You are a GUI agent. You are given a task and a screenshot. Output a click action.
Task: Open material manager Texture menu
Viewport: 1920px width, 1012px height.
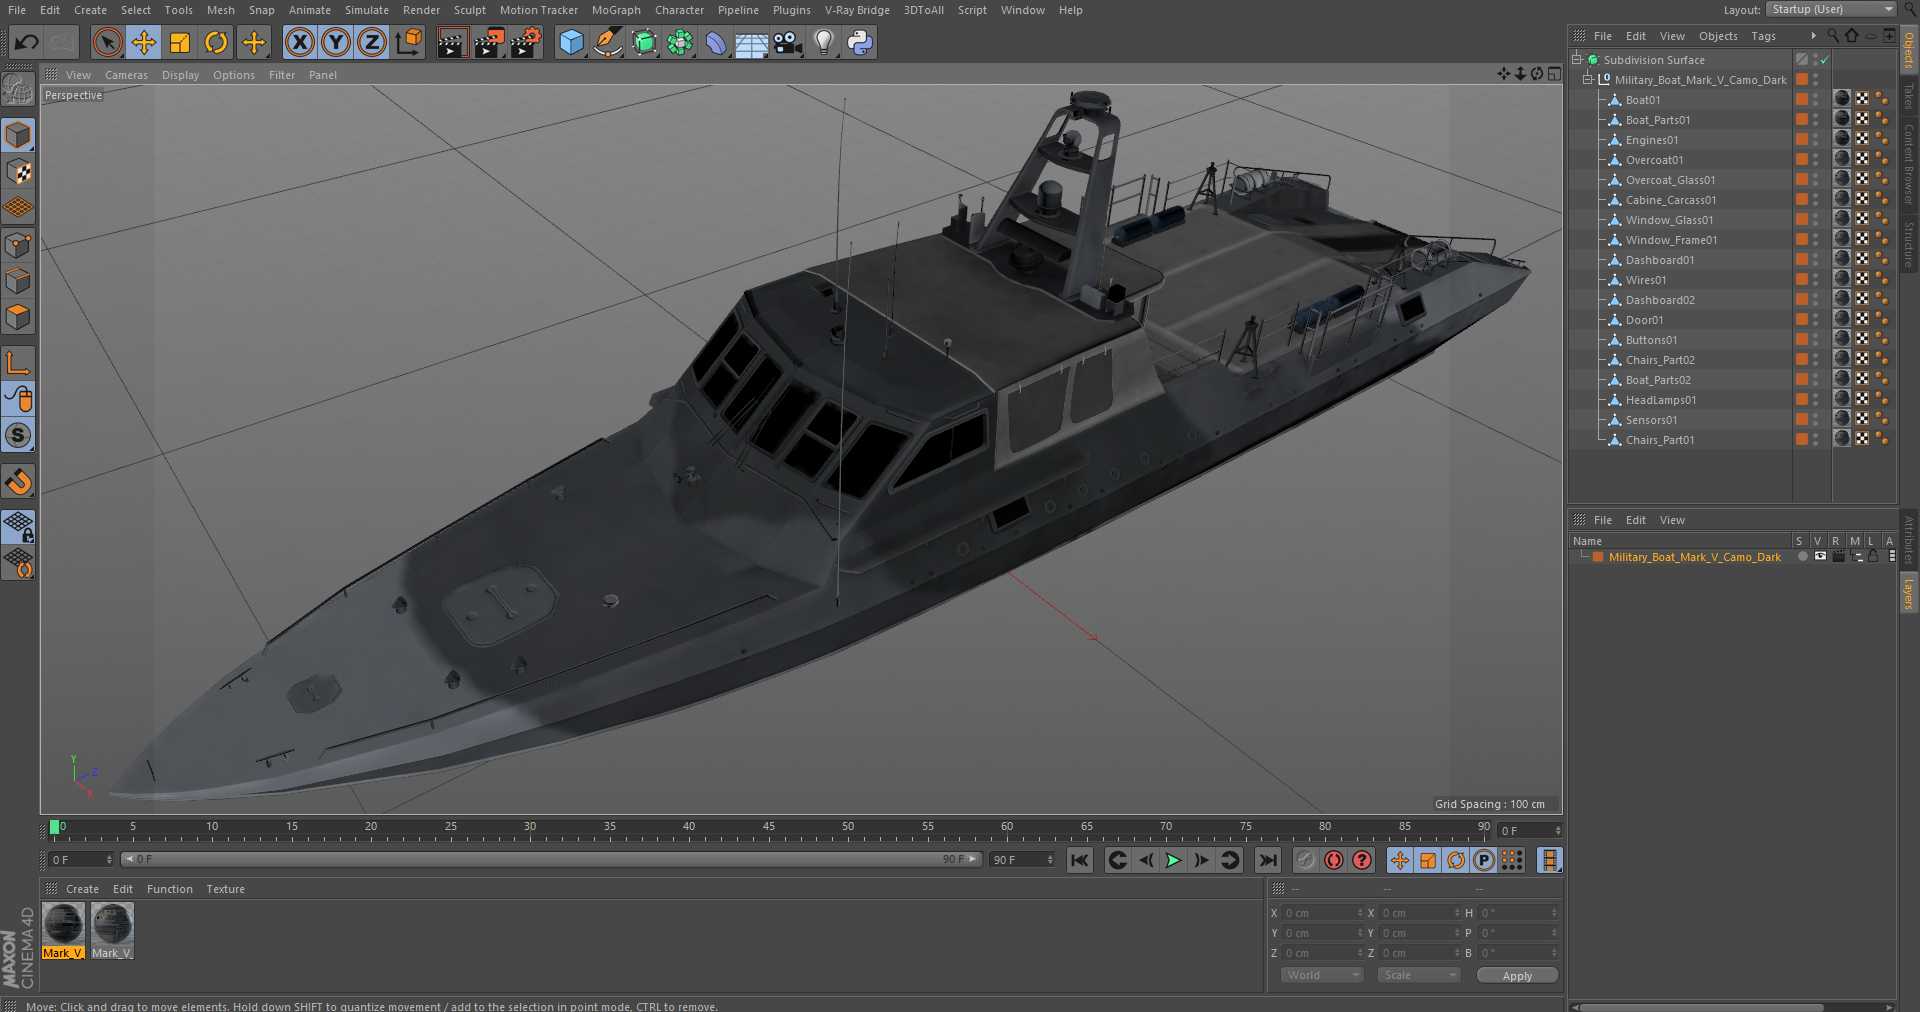click(x=225, y=889)
